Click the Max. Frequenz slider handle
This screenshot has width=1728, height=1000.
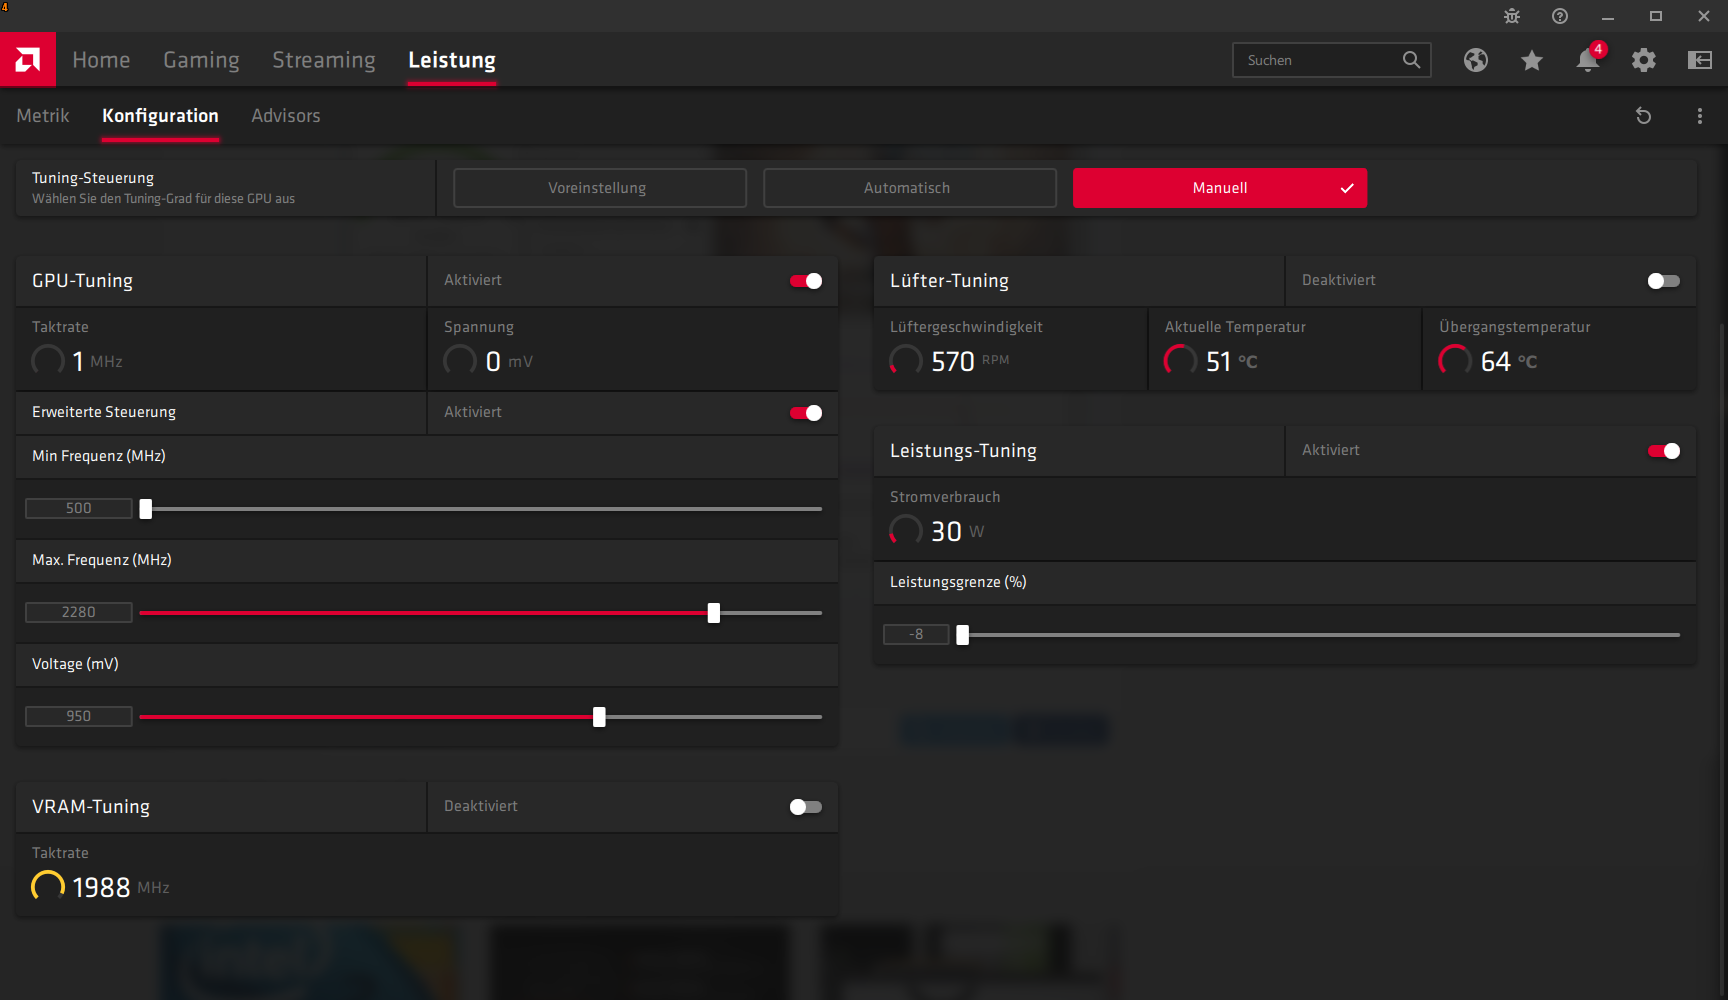point(714,613)
